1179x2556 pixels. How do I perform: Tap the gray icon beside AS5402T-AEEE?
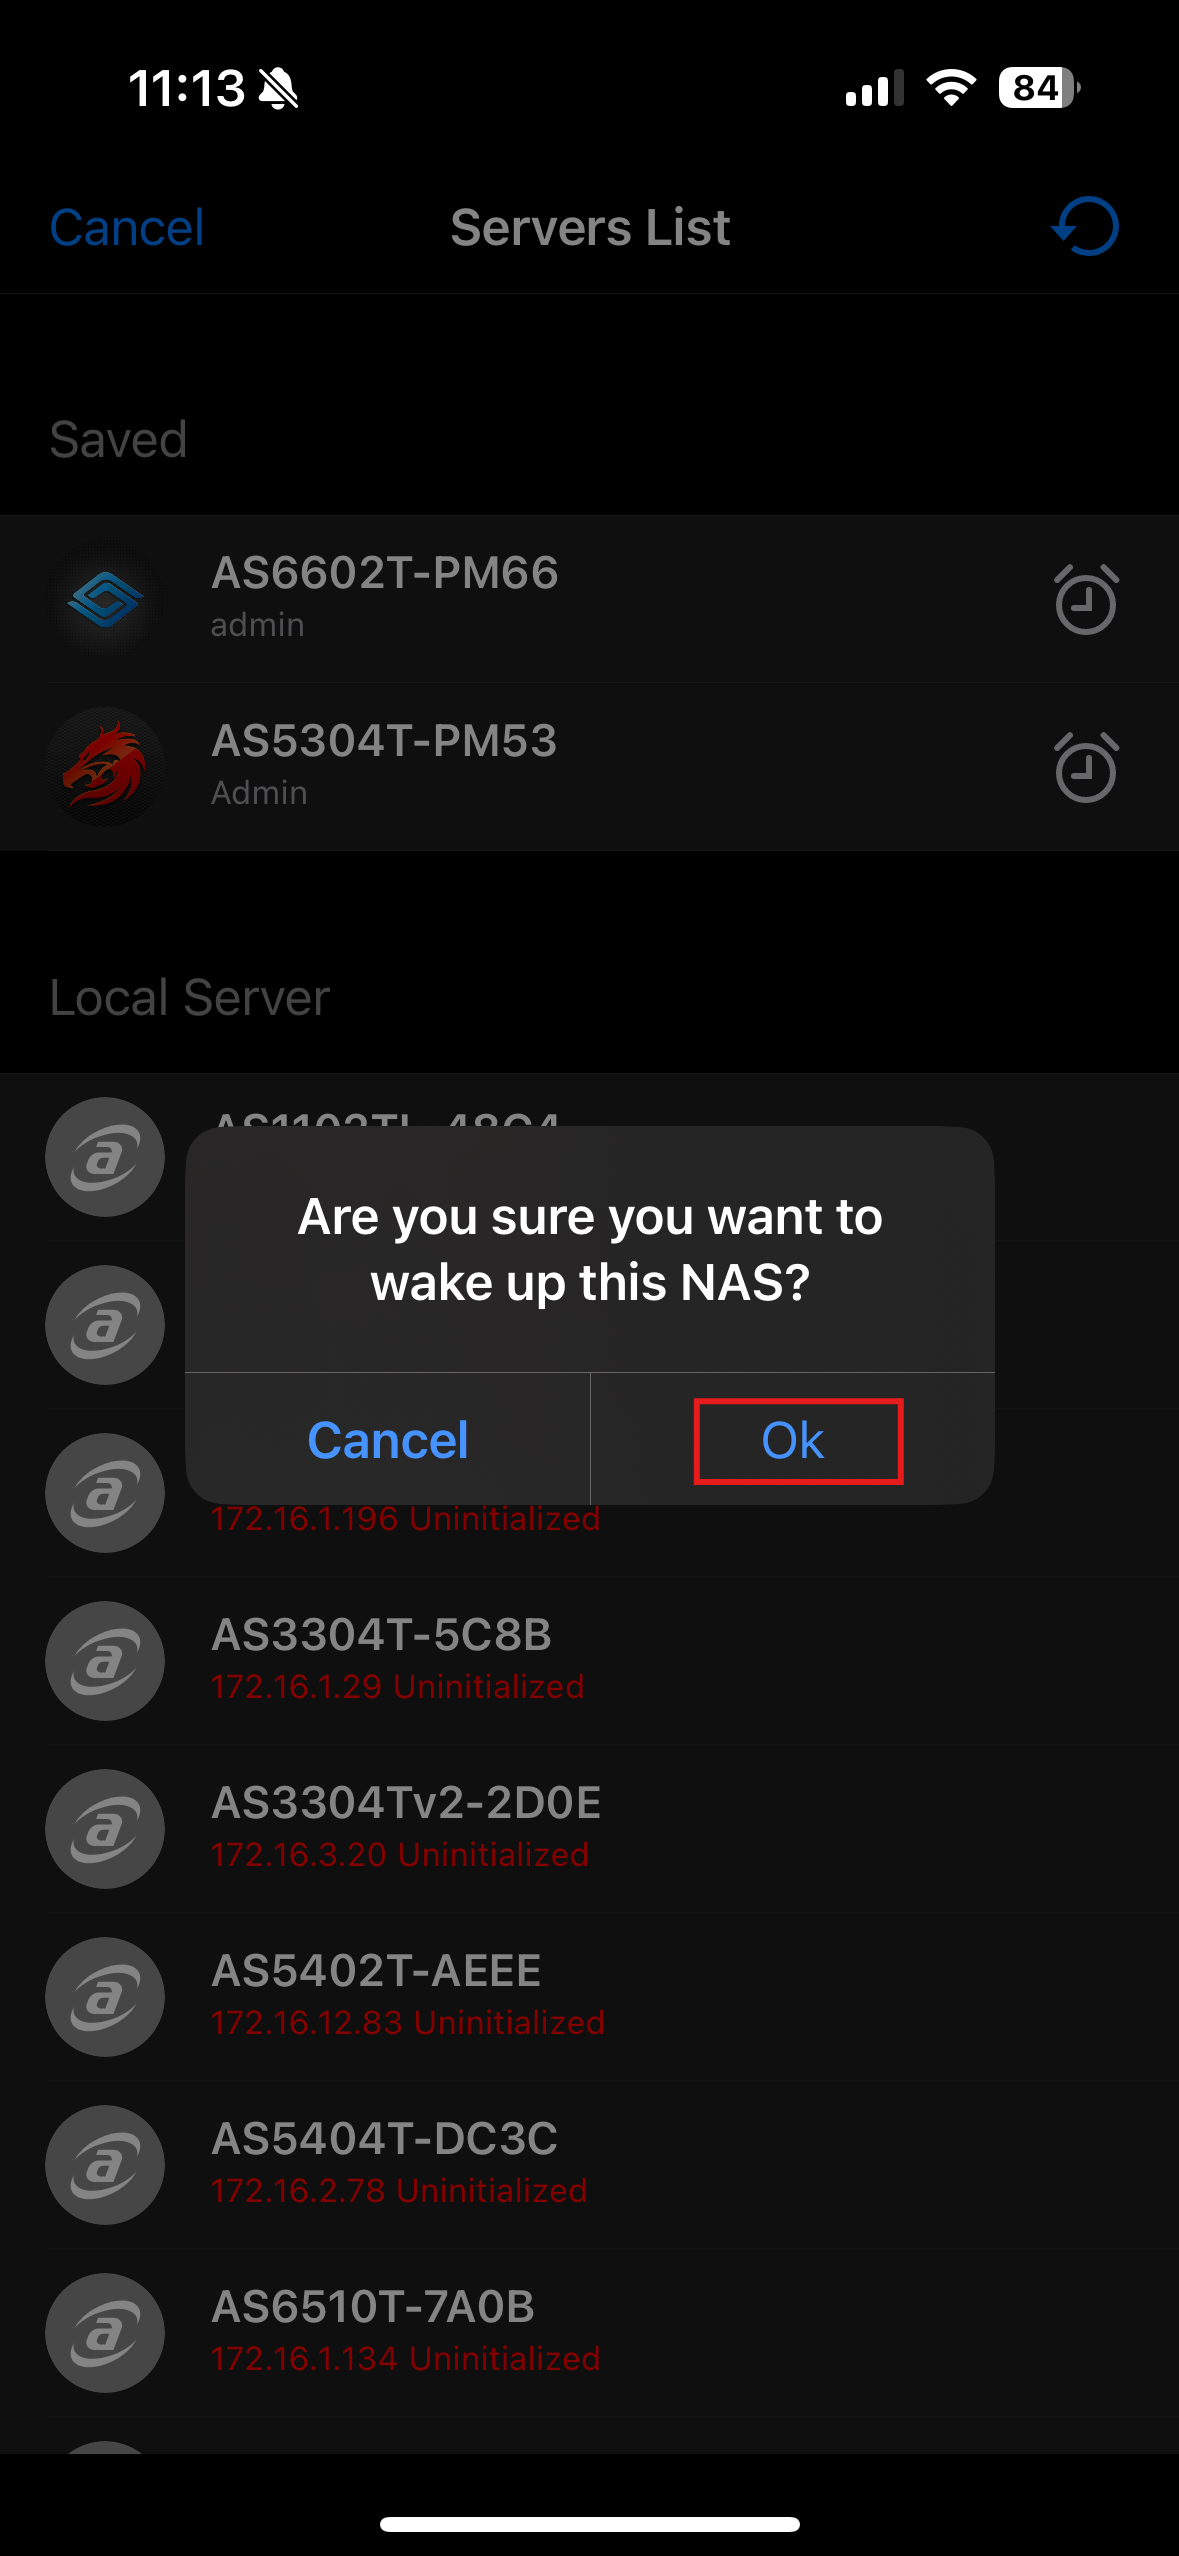point(105,1997)
